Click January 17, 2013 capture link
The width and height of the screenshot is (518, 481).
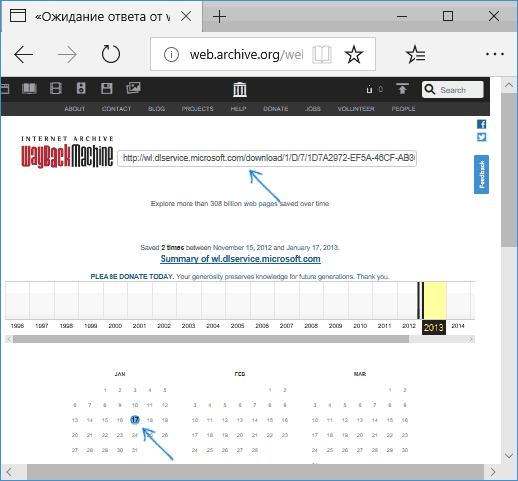tap(312, 248)
